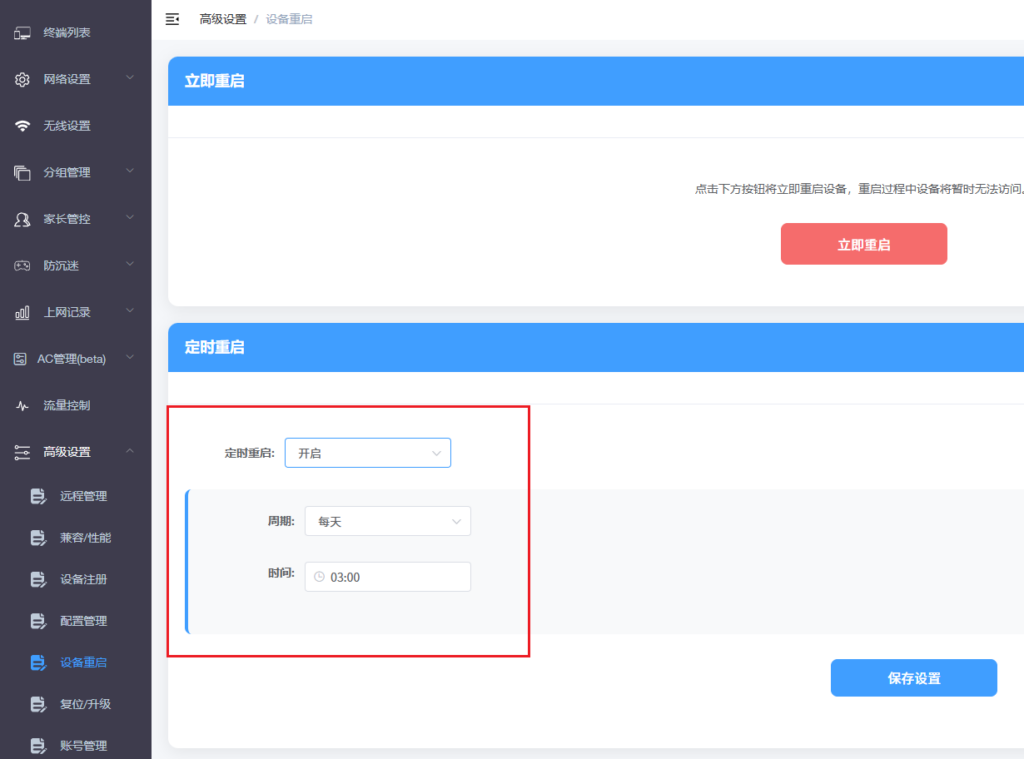The width and height of the screenshot is (1024, 759).
Task: Click the 保存设置 button
Action: [x=913, y=678]
